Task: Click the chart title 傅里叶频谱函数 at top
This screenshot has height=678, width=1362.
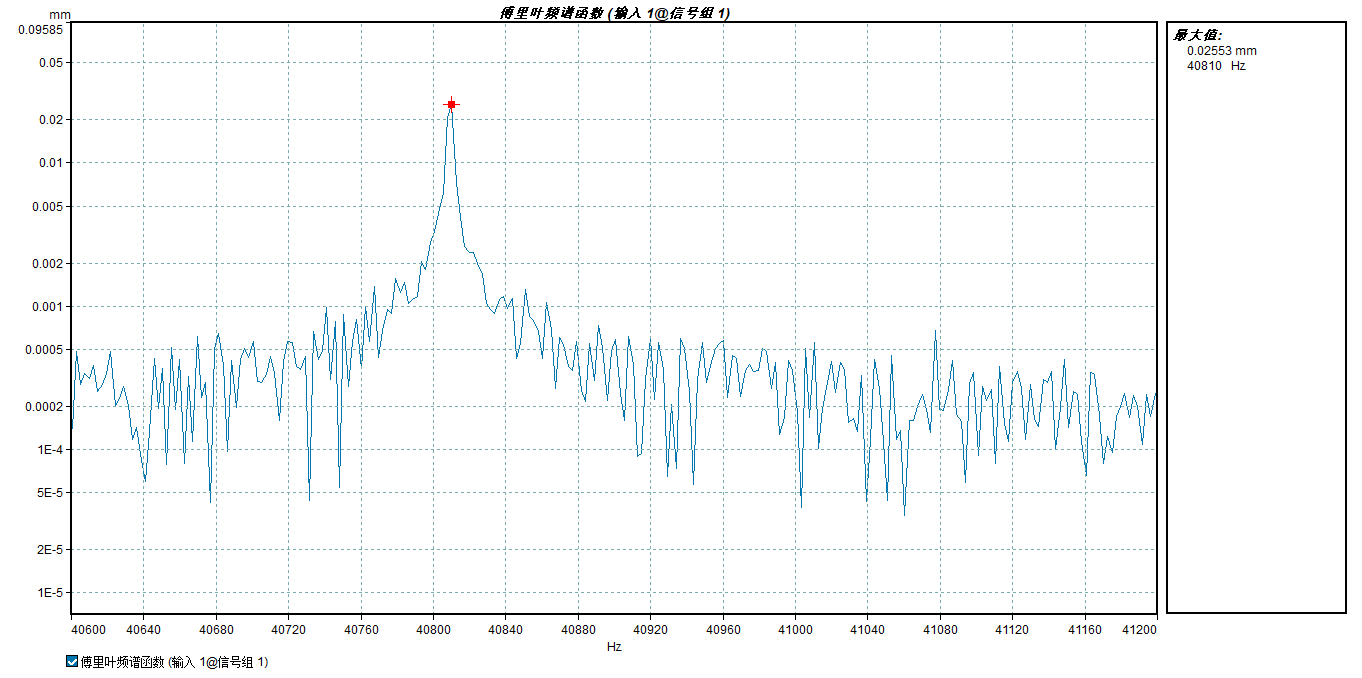Action: [x=614, y=13]
